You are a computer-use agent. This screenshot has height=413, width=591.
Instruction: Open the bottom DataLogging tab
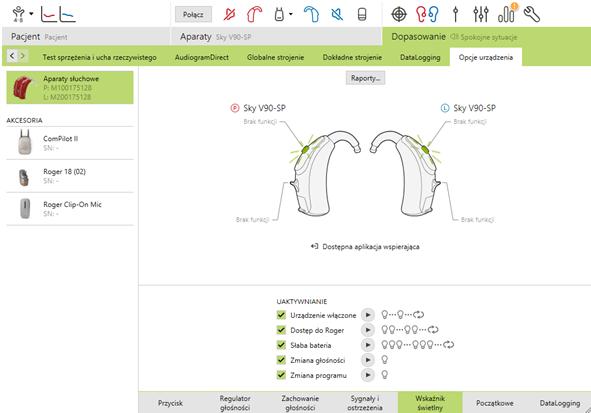coord(559,403)
